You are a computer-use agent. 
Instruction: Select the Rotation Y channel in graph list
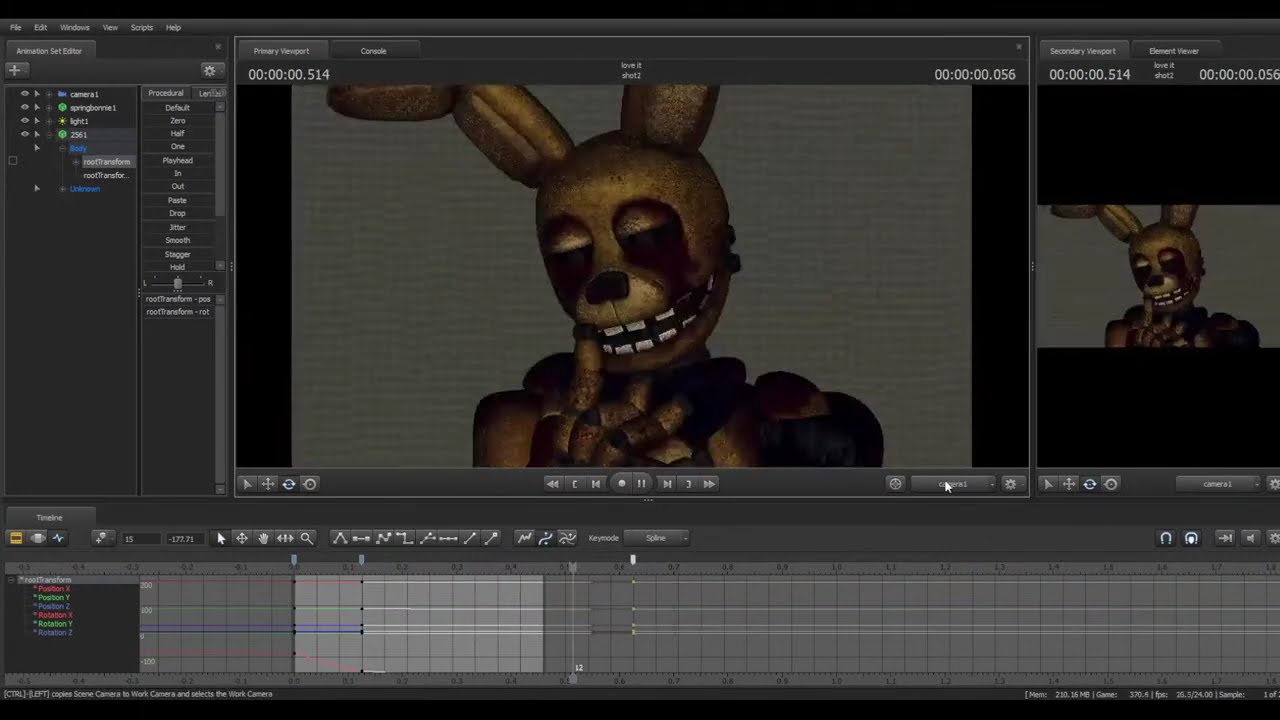click(x=54, y=624)
